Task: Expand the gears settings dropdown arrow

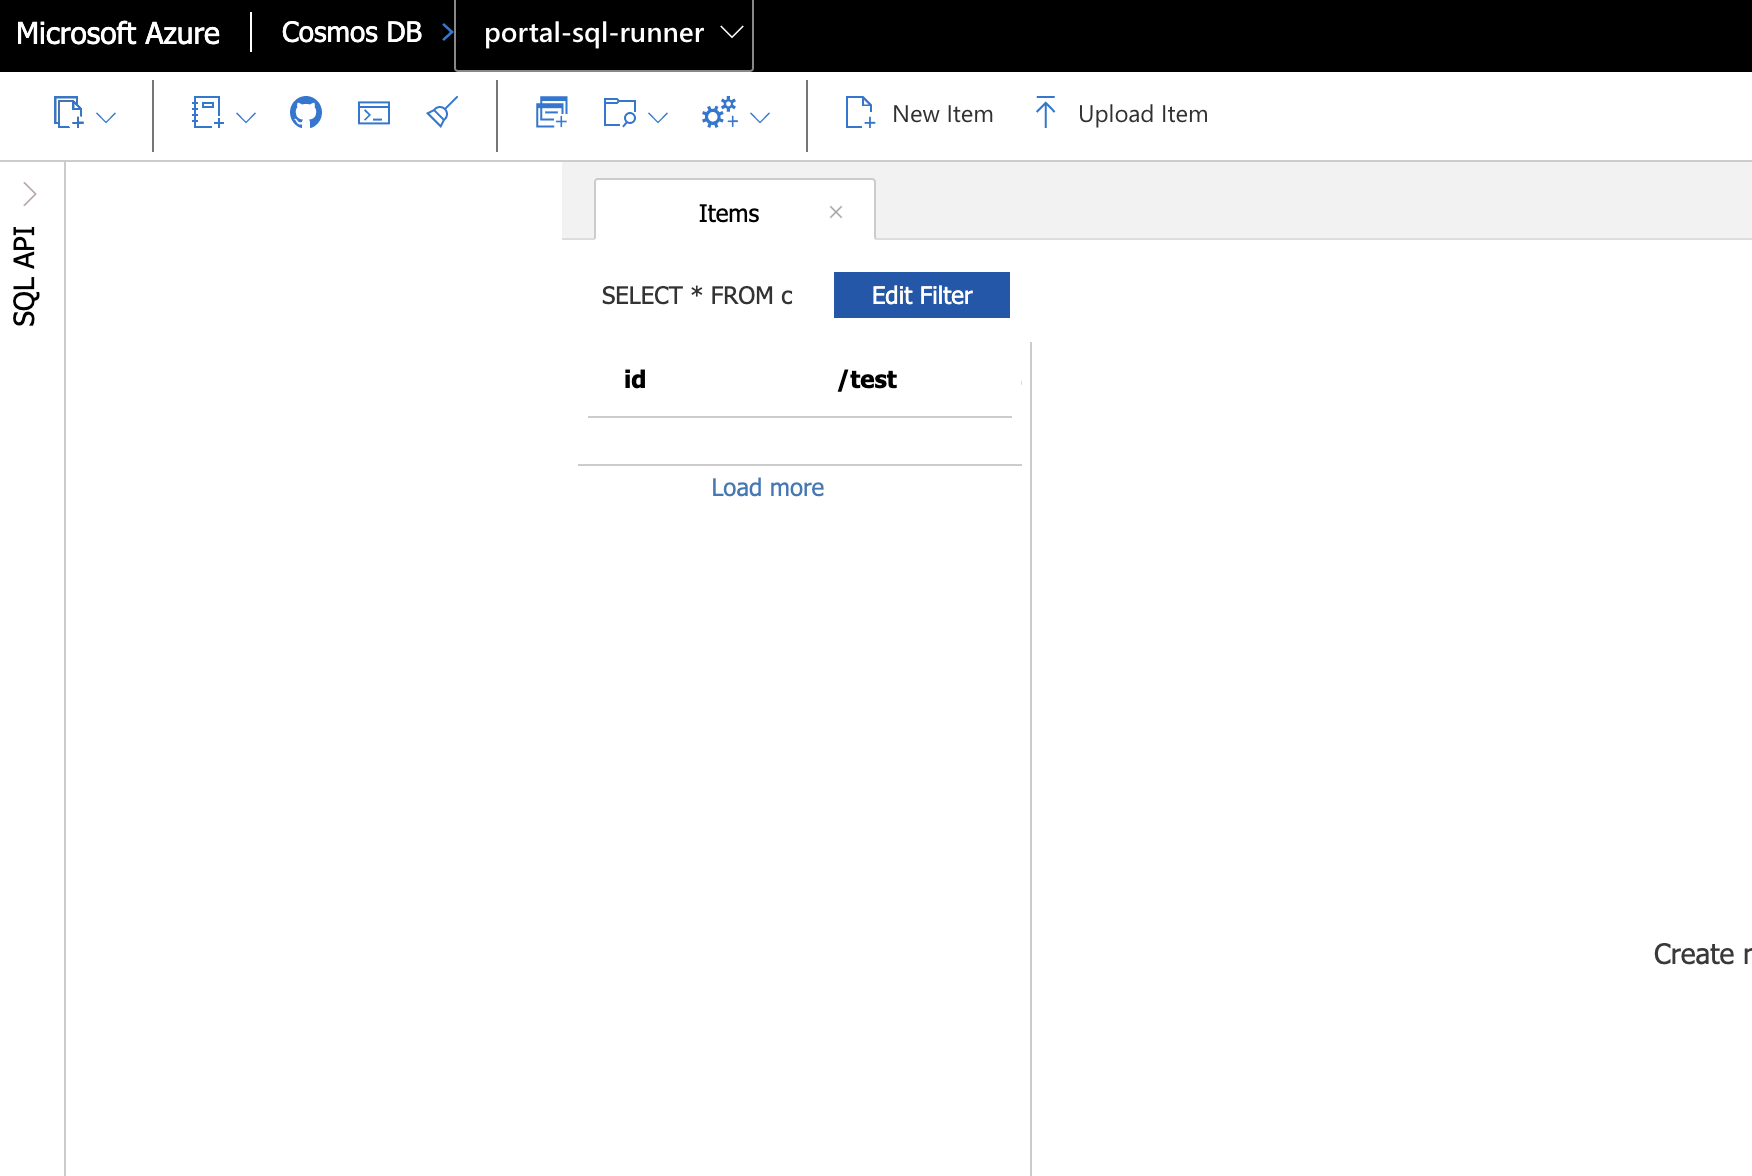Action: pyautogui.click(x=760, y=117)
